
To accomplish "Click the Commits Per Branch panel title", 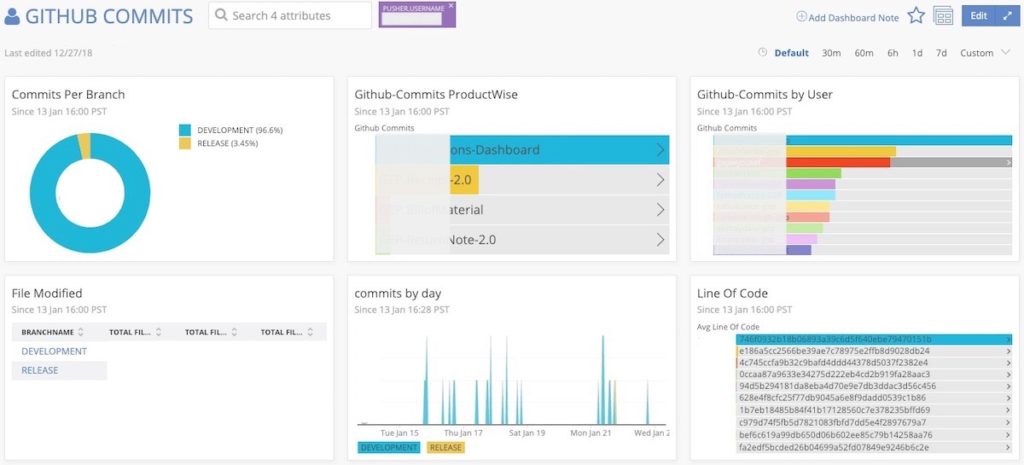I will coord(68,95).
